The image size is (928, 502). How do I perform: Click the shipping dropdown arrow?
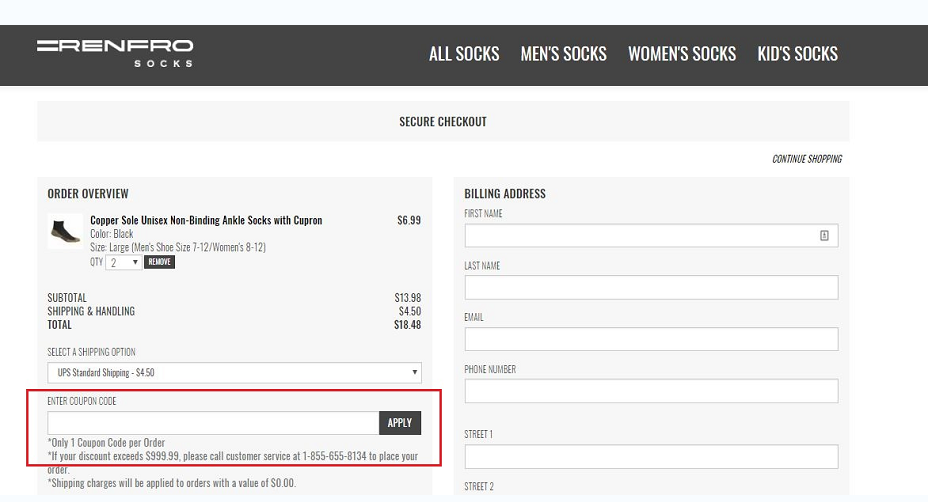414,372
